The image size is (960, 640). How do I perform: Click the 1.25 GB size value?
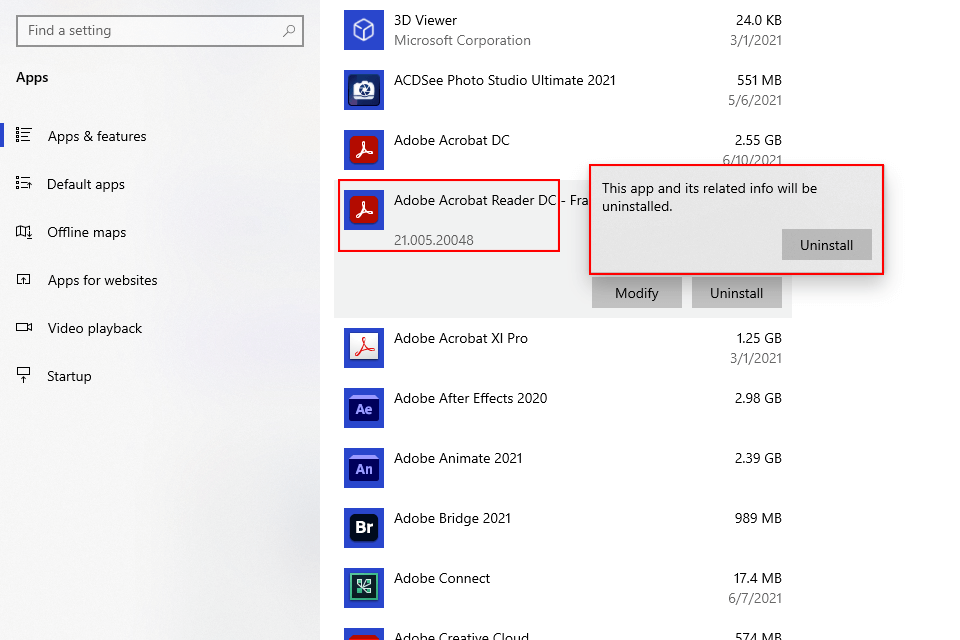coord(759,338)
